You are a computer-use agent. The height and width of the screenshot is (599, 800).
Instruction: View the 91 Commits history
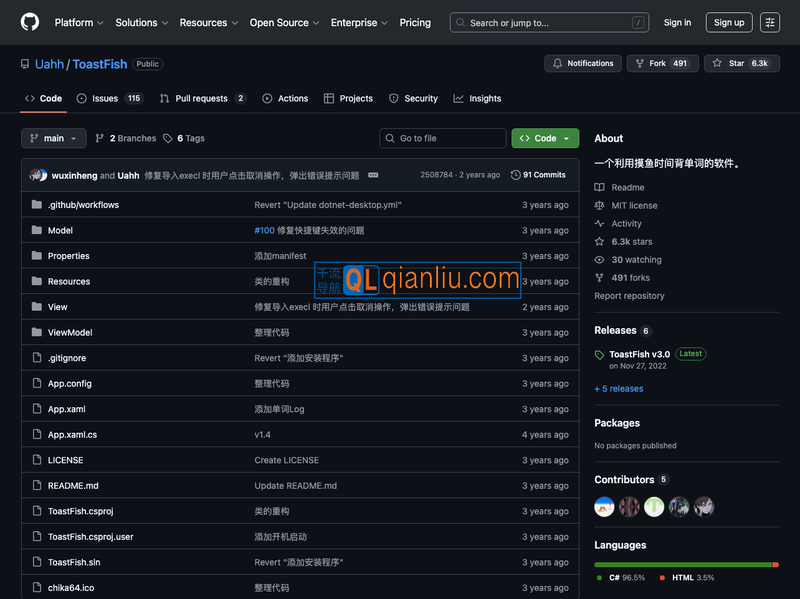(538, 175)
